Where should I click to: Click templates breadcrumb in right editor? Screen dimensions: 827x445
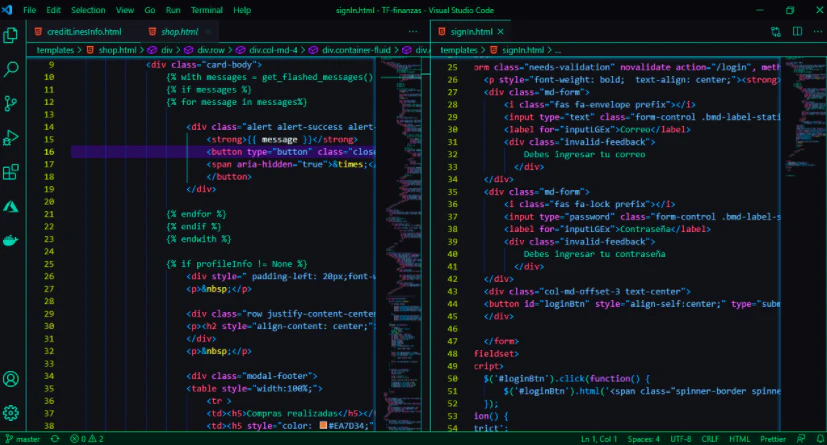[x=458, y=50]
